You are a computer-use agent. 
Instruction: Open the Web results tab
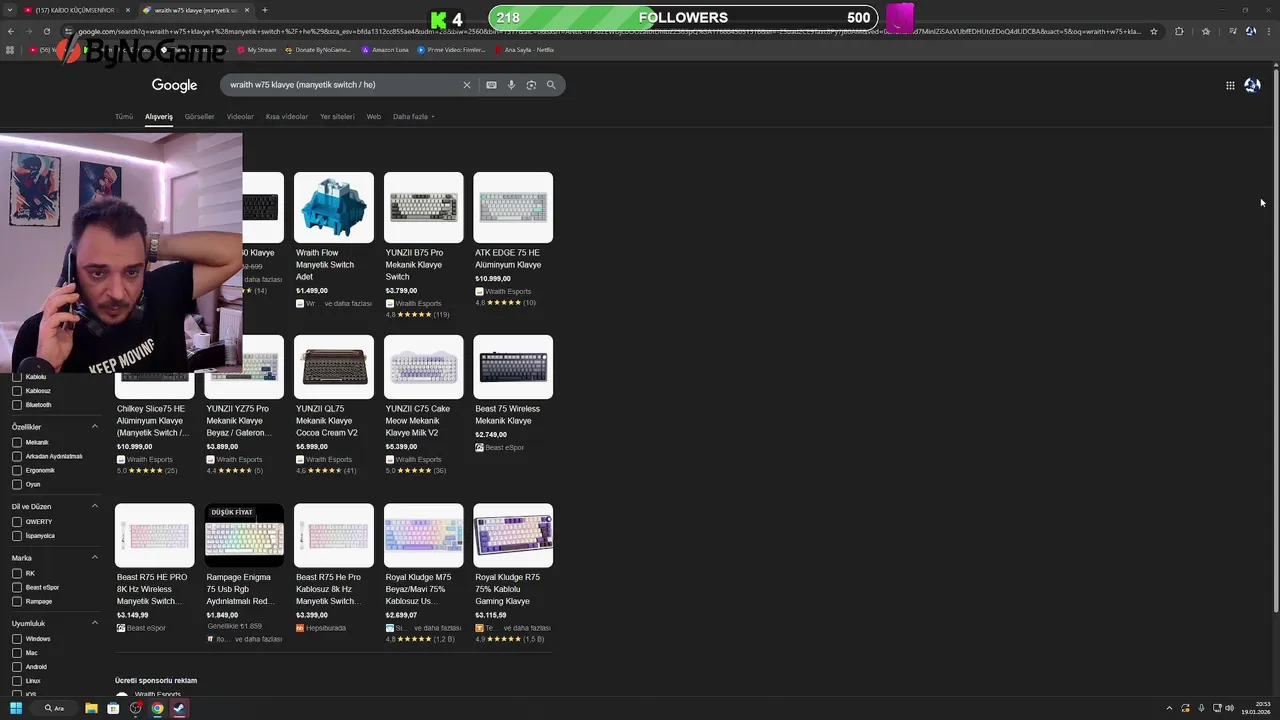click(373, 117)
